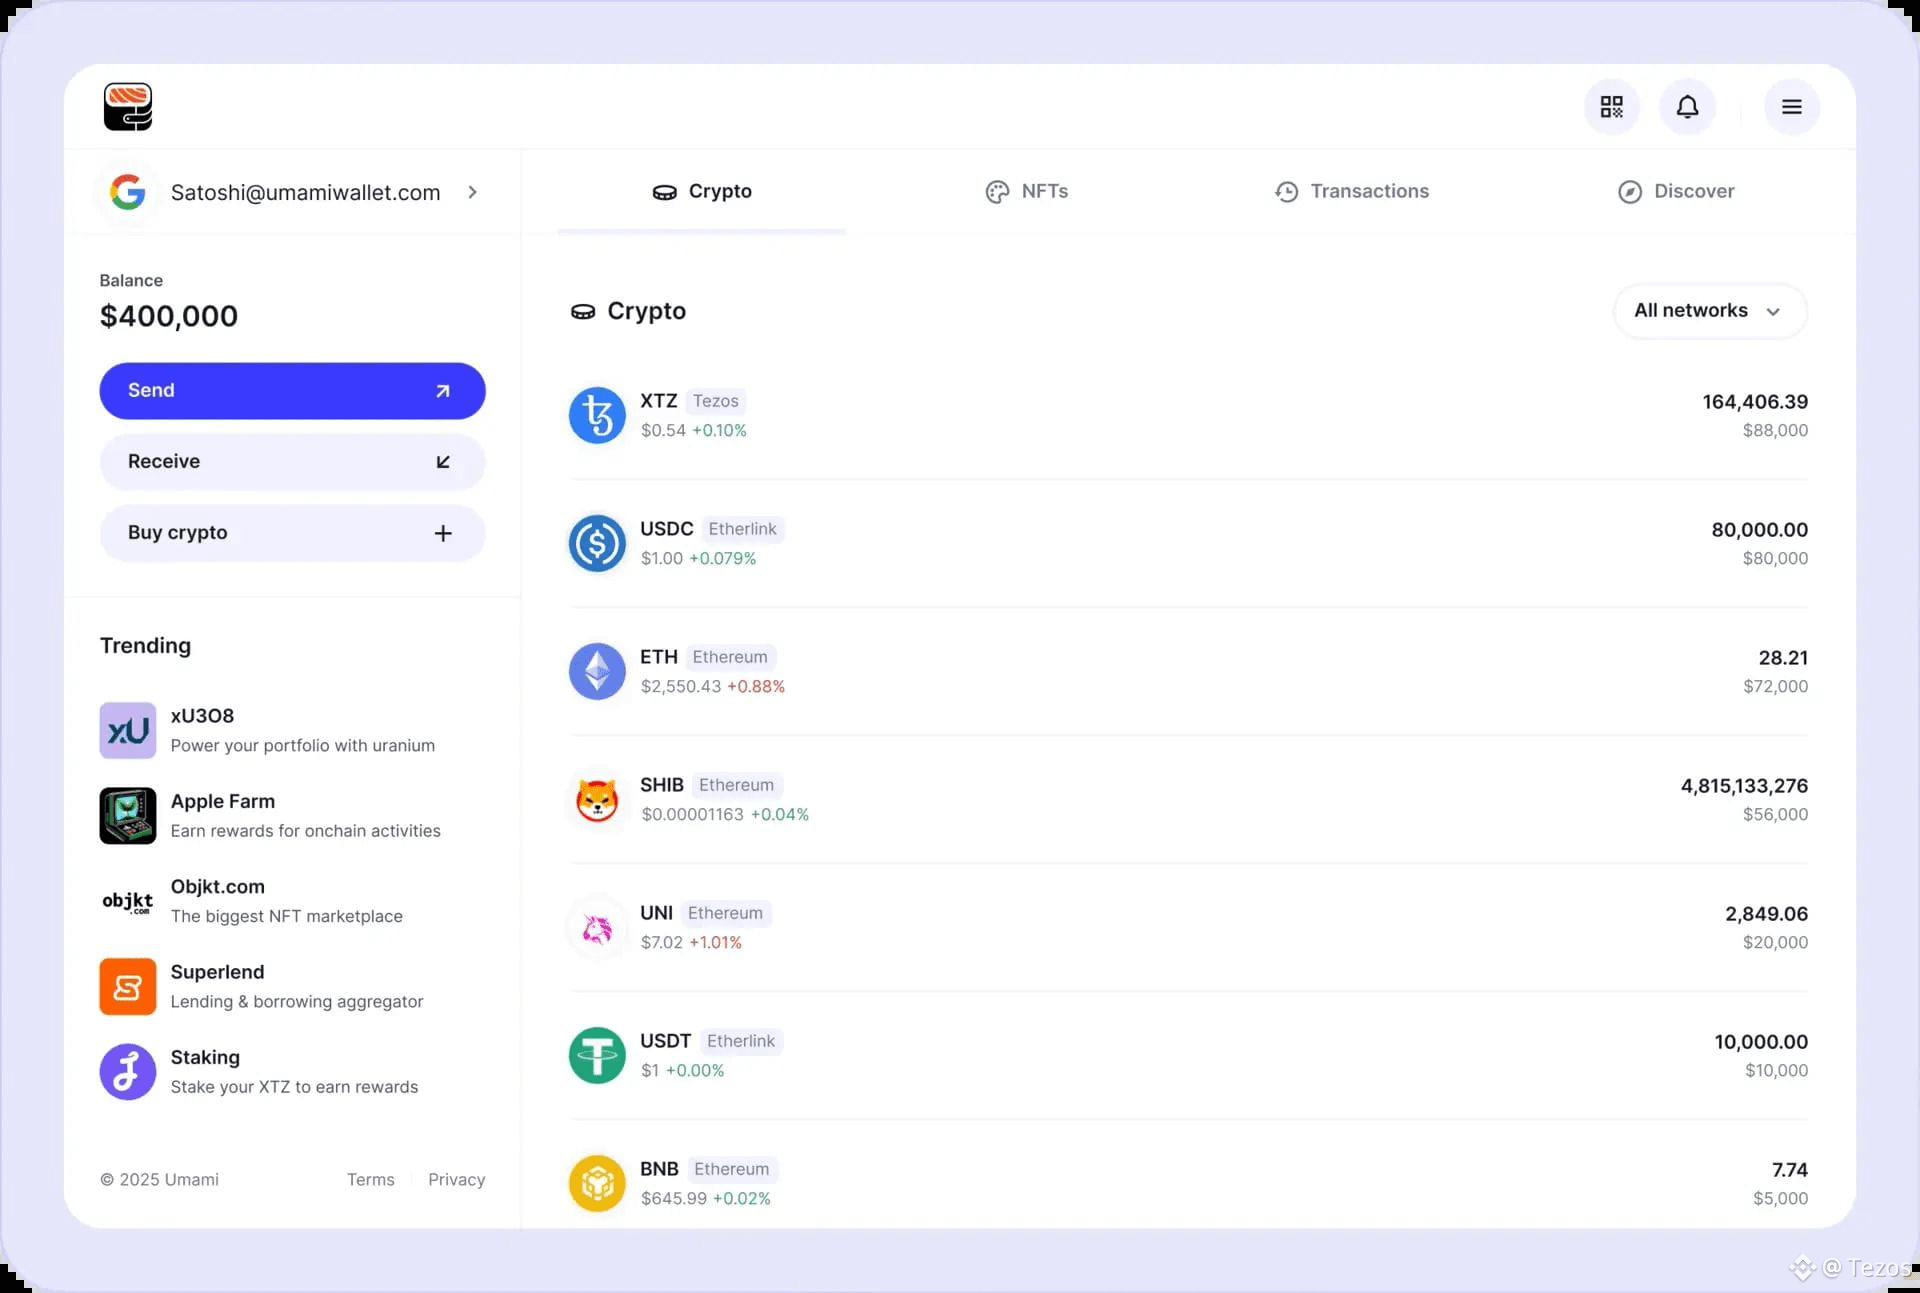Image resolution: width=1920 pixels, height=1293 pixels.
Task: Switch to the NFTs tab
Action: tap(1026, 191)
